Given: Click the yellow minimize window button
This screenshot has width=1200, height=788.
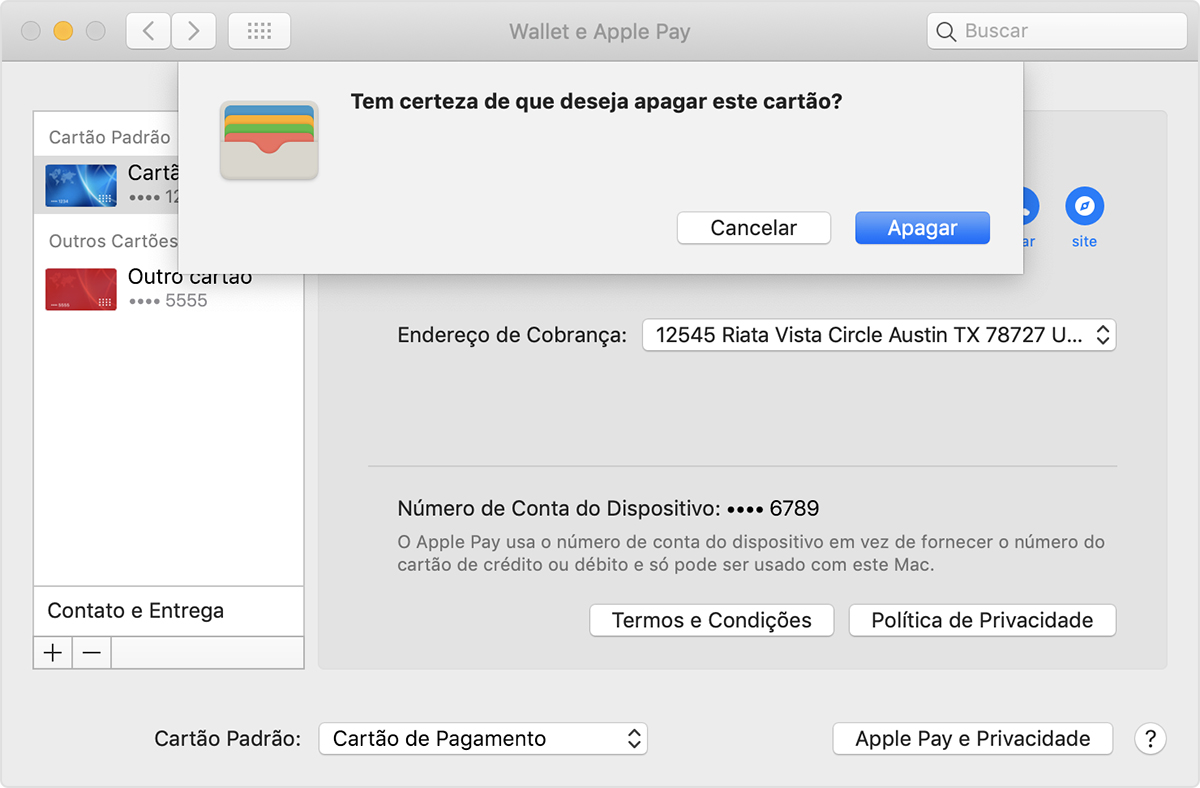Looking at the screenshot, I should tap(63, 31).
